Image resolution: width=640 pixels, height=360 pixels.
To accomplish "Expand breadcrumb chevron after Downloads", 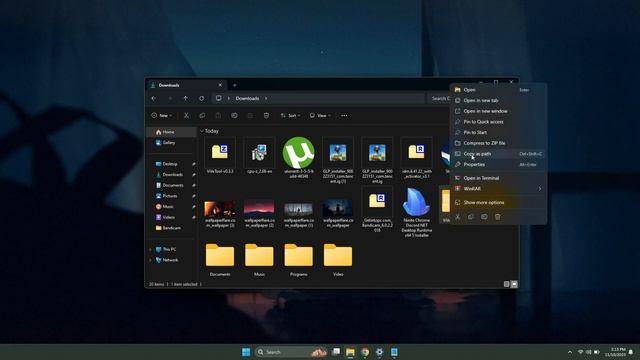I will click(266, 98).
